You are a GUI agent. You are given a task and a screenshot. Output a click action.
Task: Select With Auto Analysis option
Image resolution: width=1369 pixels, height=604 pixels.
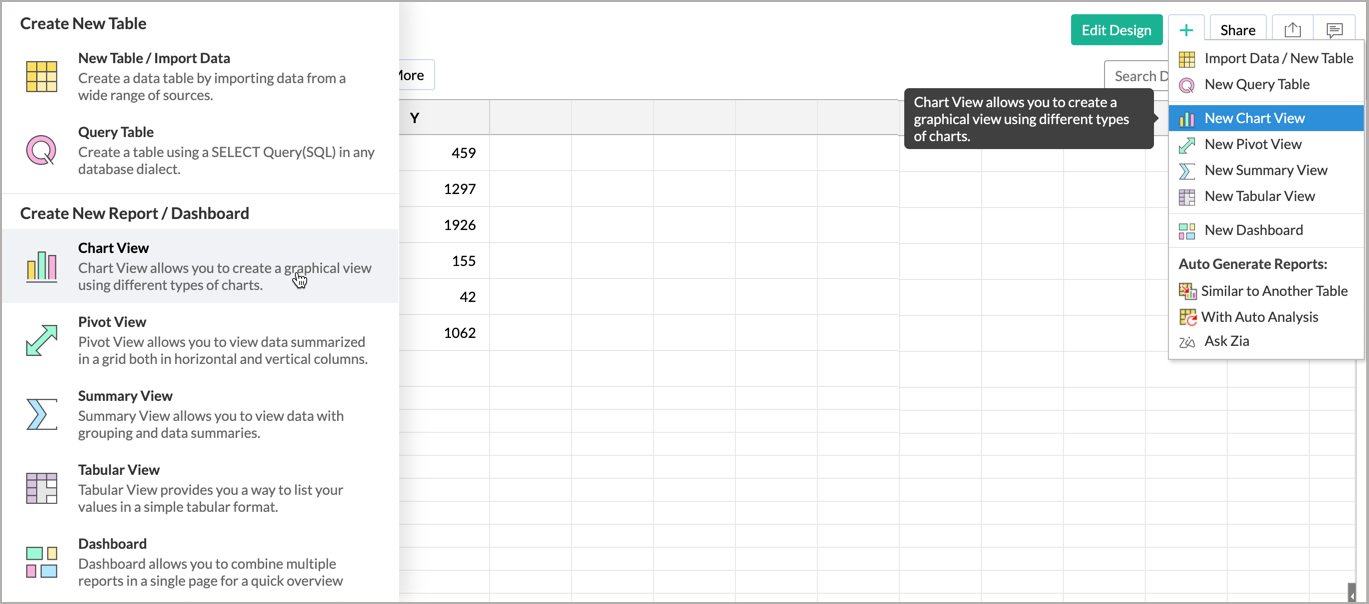[x=1259, y=317]
